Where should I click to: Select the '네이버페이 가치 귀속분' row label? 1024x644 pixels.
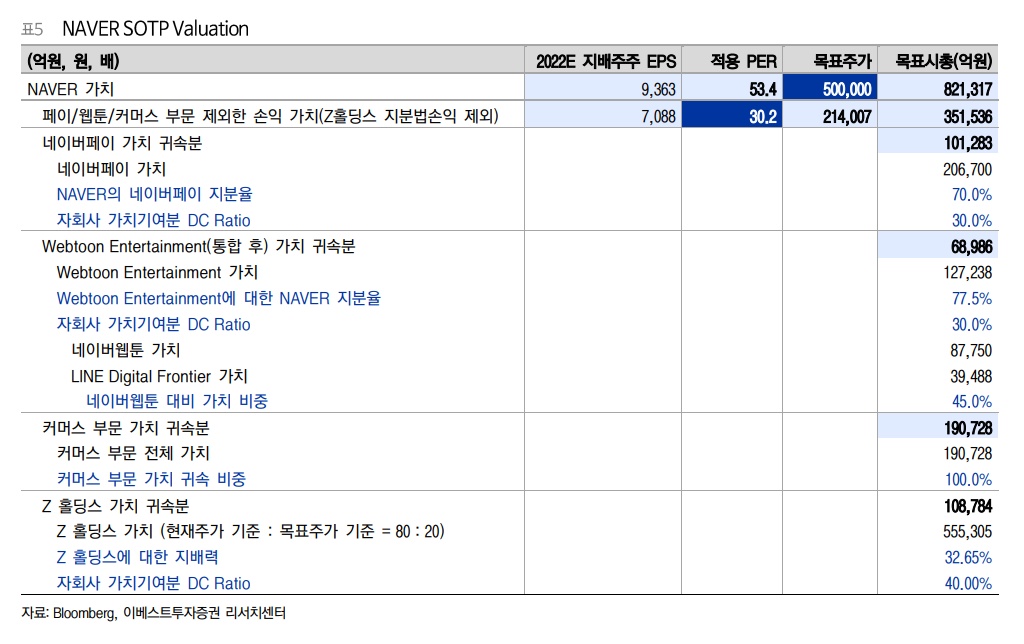pyautogui.click(x=122, y=143)
